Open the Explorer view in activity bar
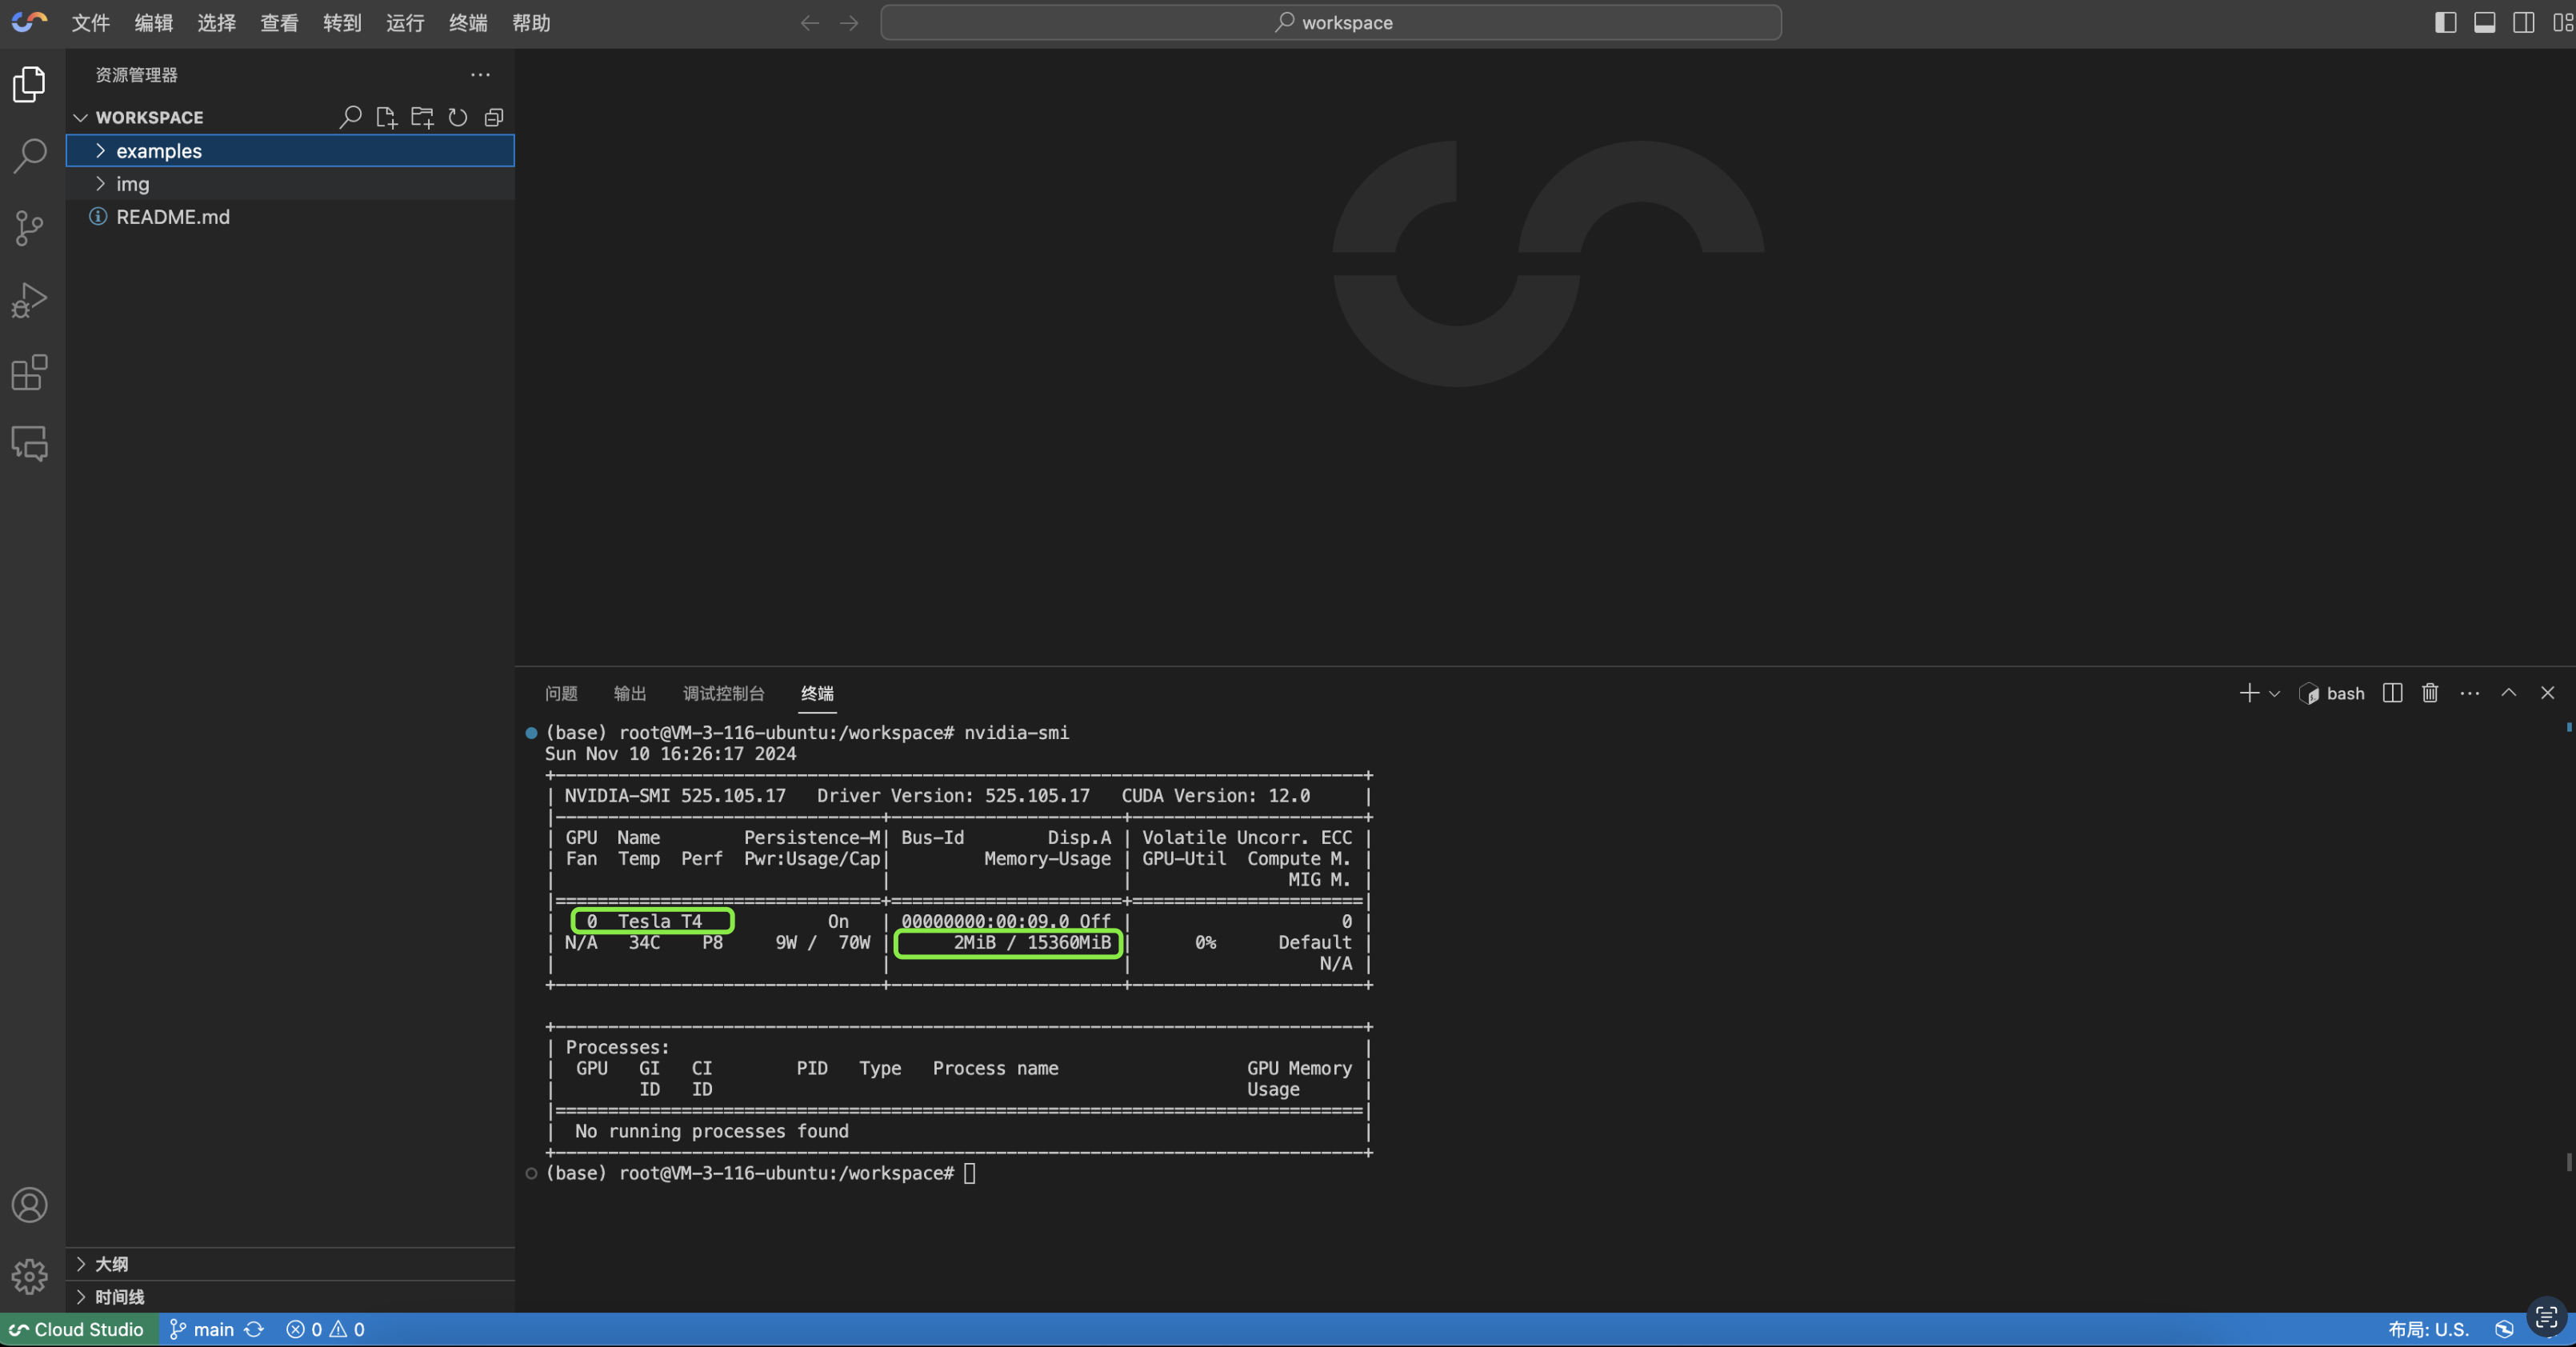The height and width of the screenshot is (1347, 2576). (x=30, y=84)
